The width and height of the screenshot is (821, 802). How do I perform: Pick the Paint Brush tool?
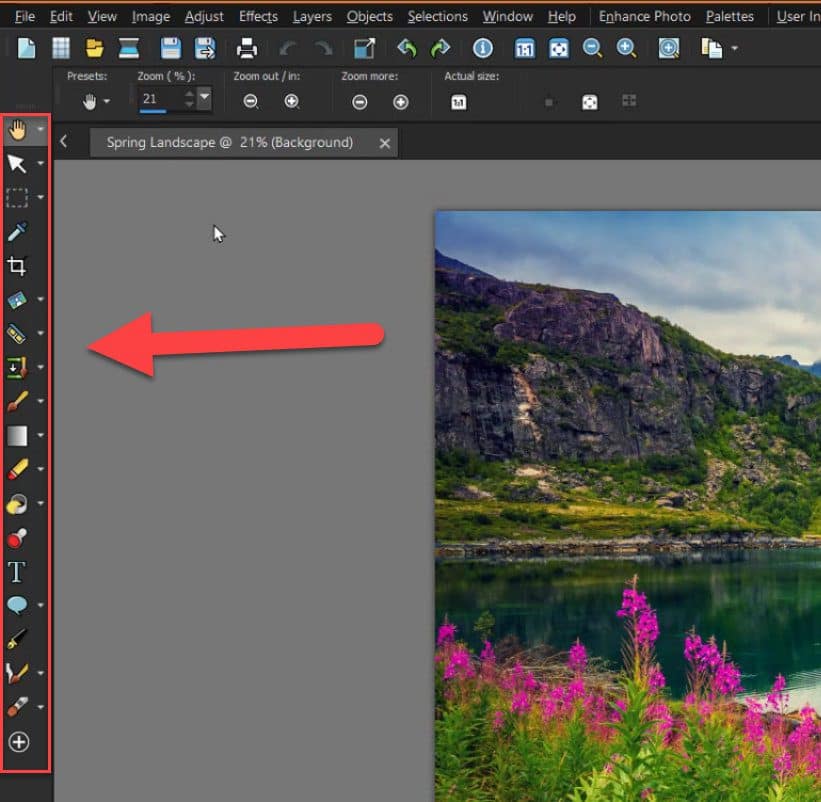click(x=17, y=401)
